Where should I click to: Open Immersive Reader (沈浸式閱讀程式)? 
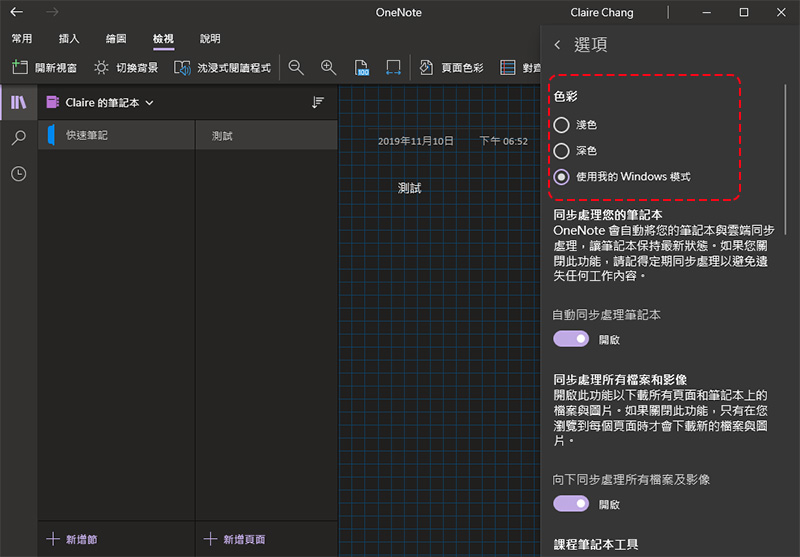pyautogui.click(x=222, y=68)
